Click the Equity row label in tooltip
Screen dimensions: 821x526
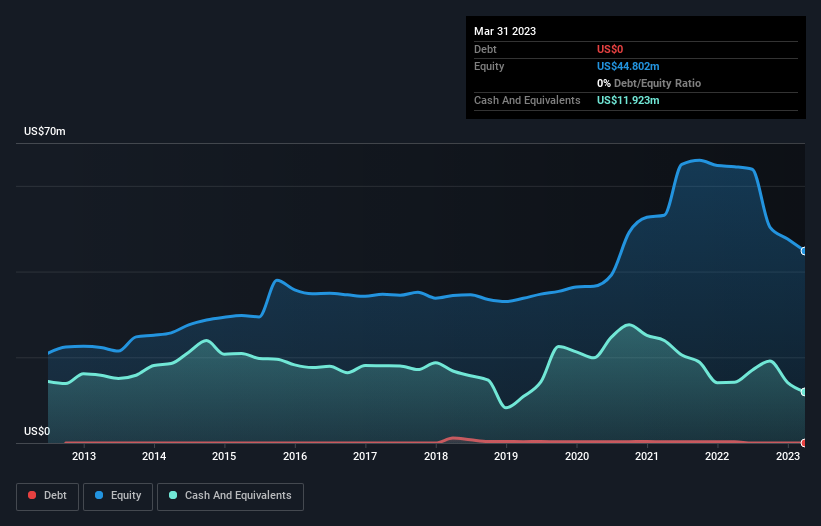tap(489, 66)
